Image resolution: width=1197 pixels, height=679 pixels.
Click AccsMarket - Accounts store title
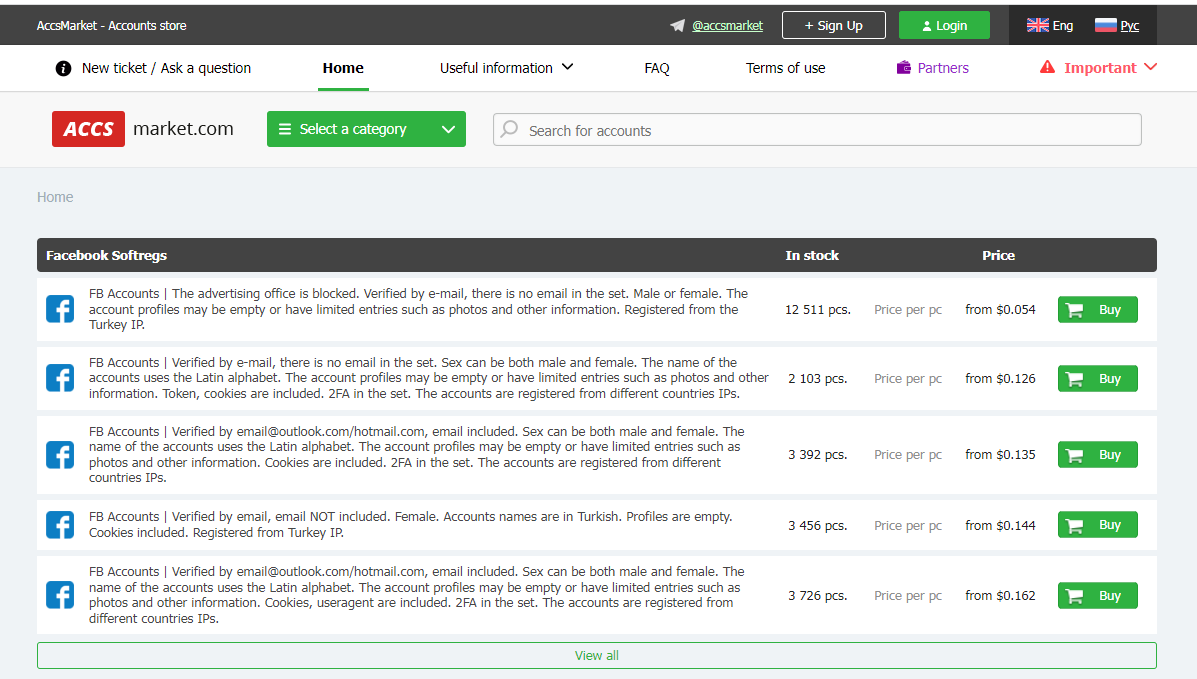click(111, 25)
